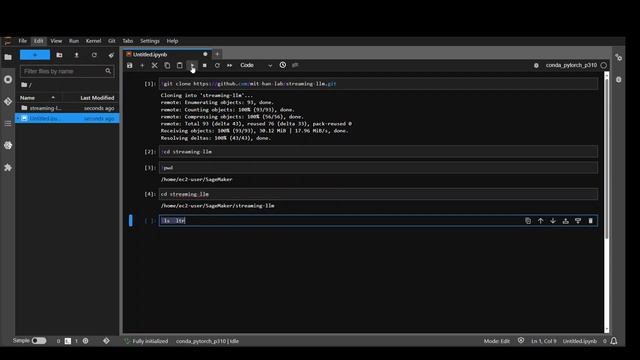
Task: Click the unsaved dot on Untitled.ipynb tab
Action: pyautogui.click(x=205, y=54)
